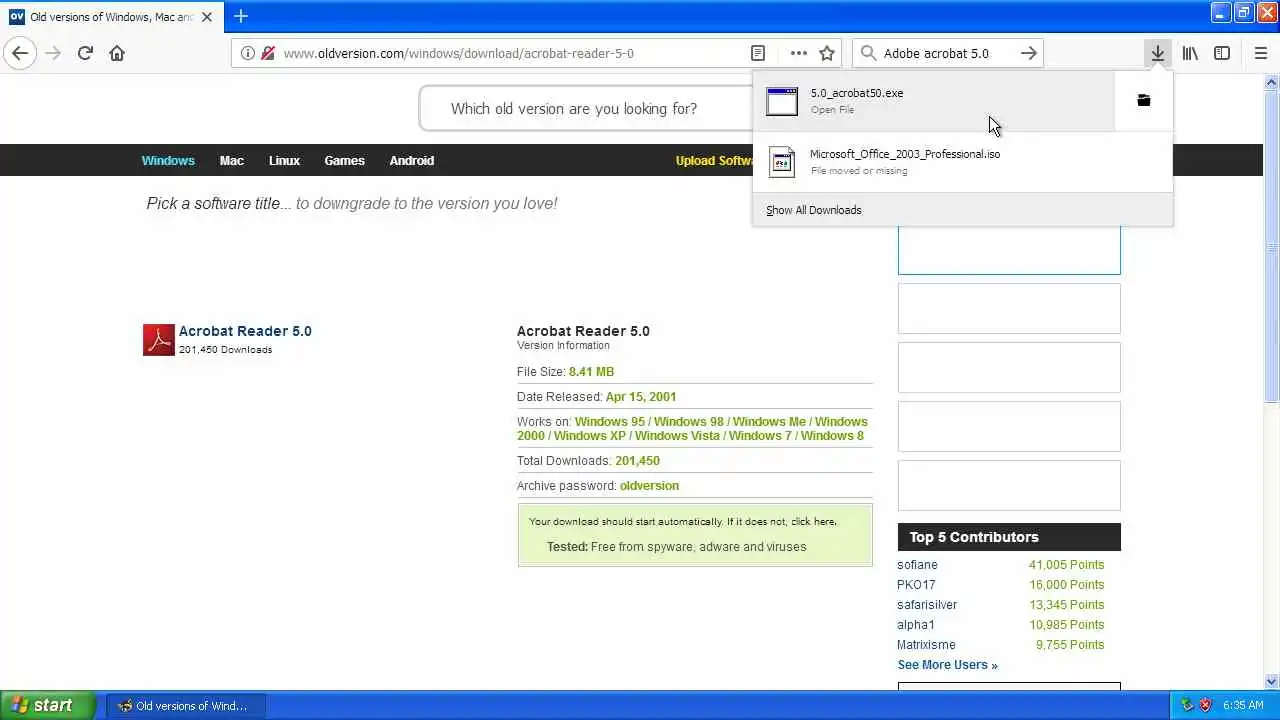Bookmark this page with the star

(827, 53)
